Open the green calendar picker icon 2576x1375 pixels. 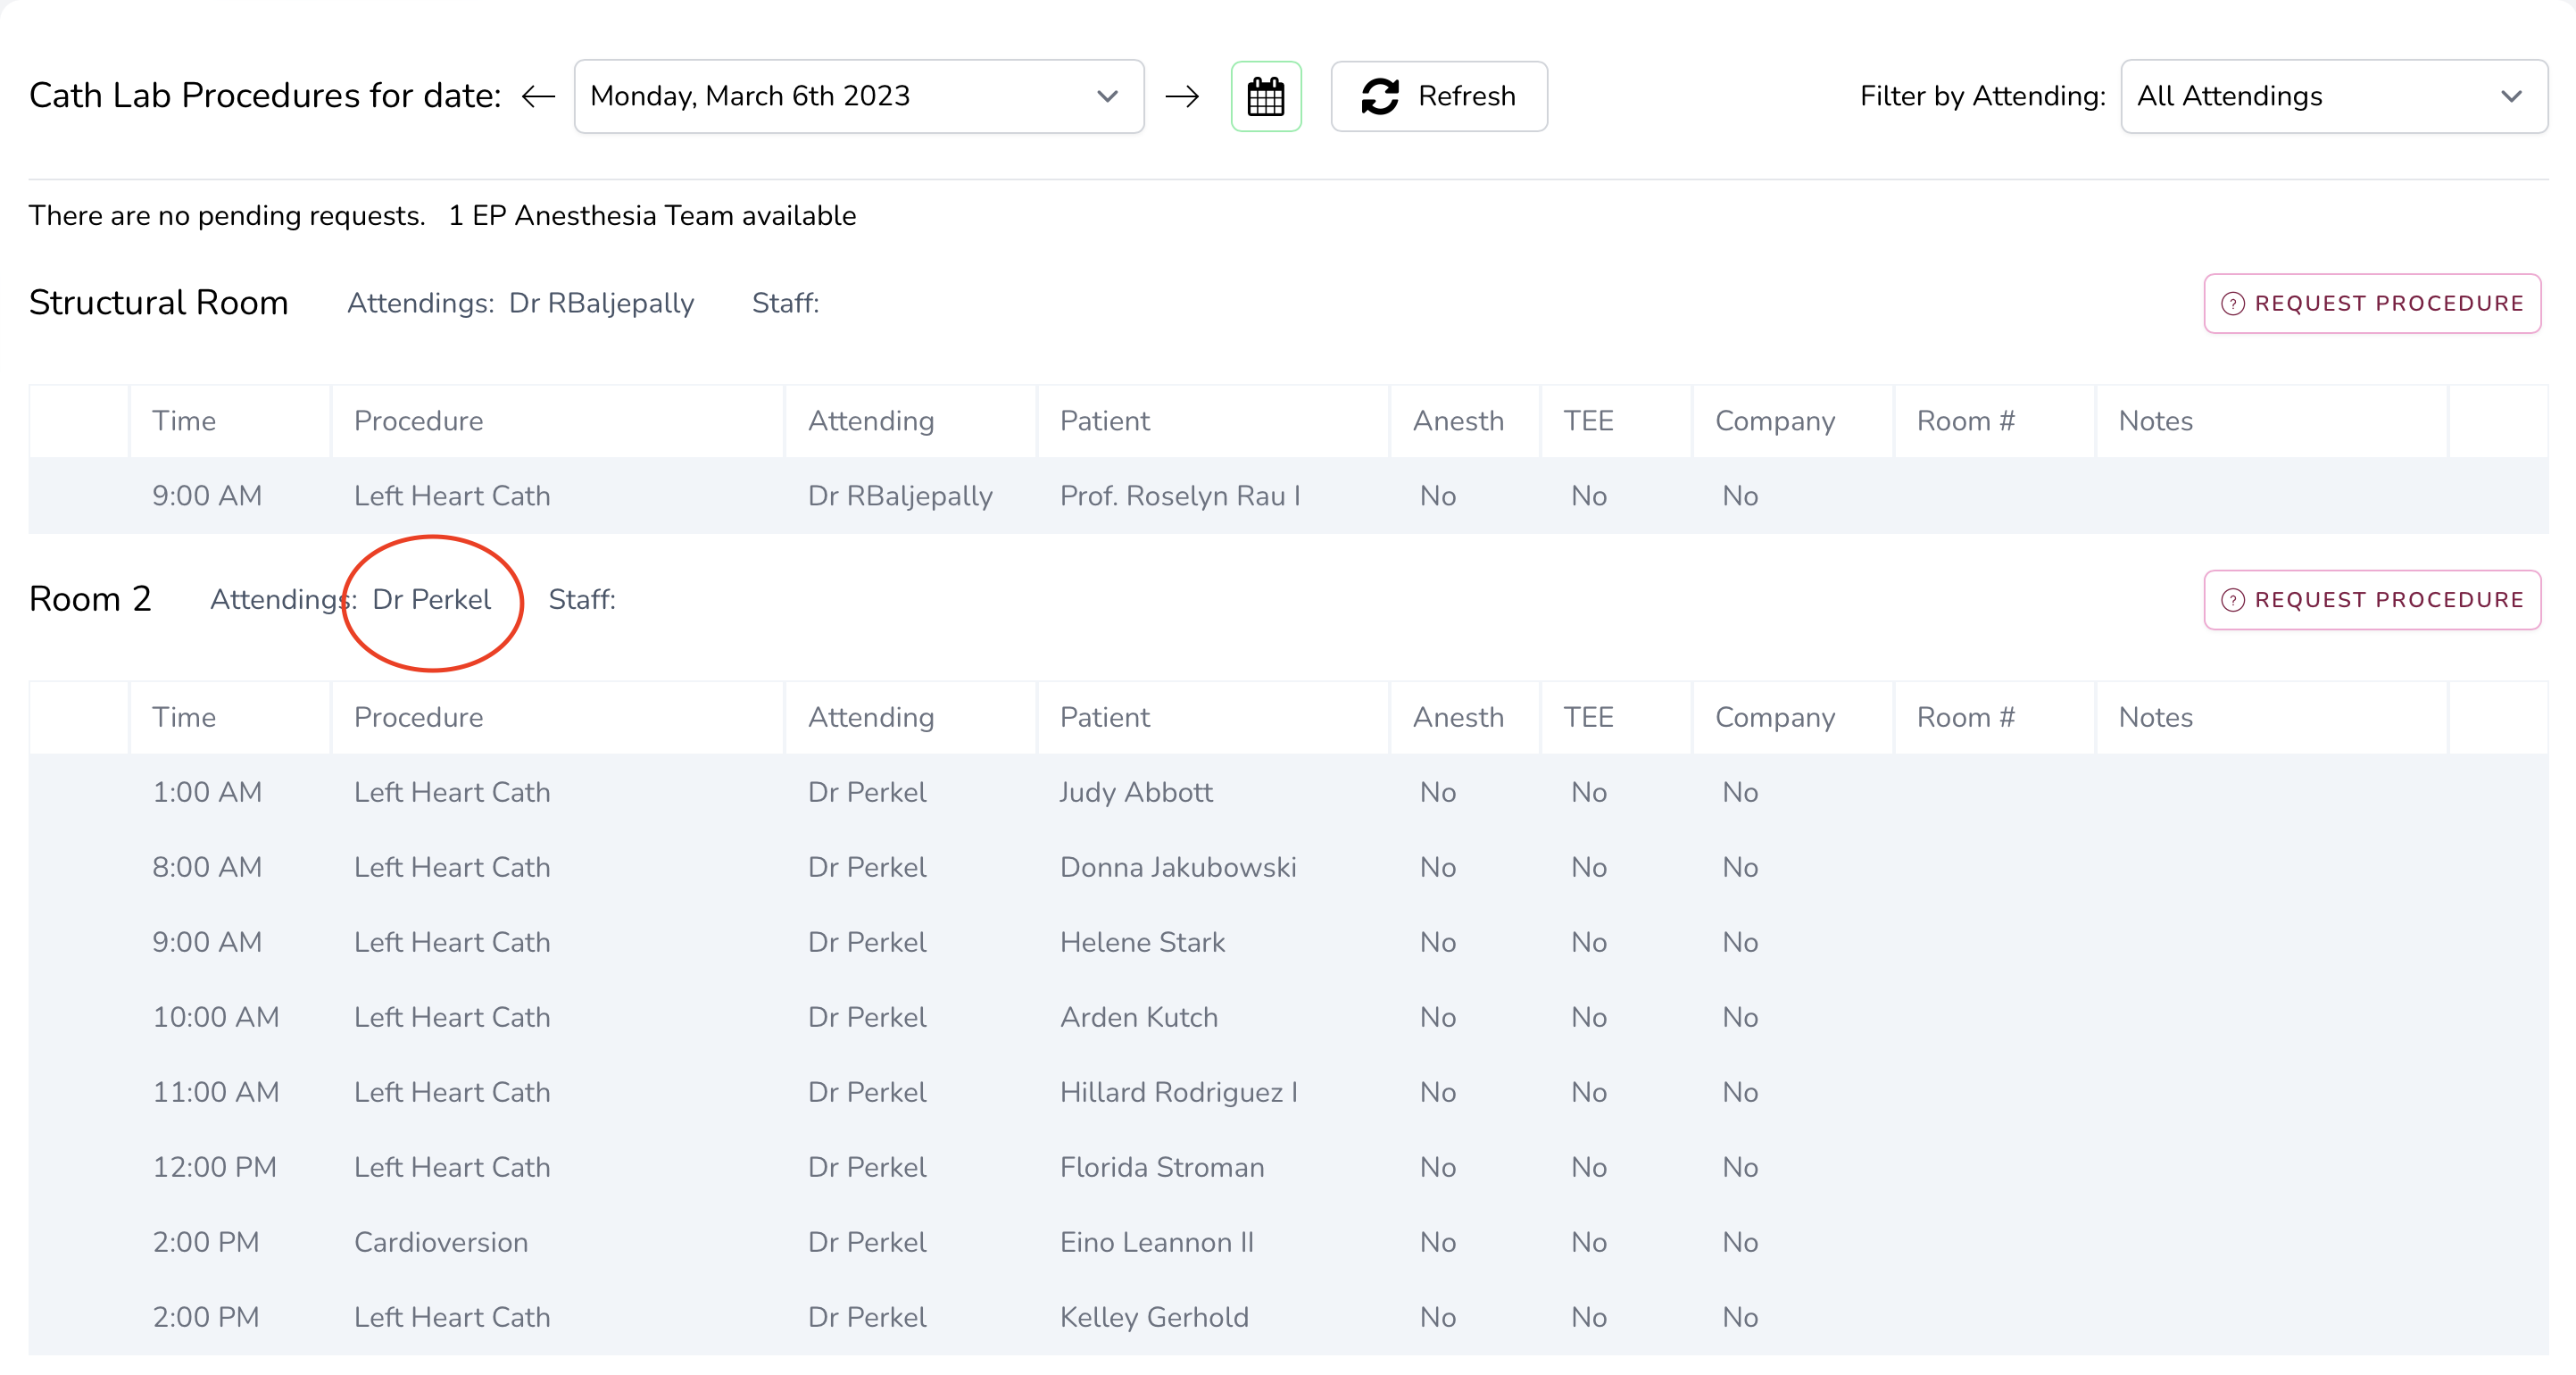pos(1265,96)
